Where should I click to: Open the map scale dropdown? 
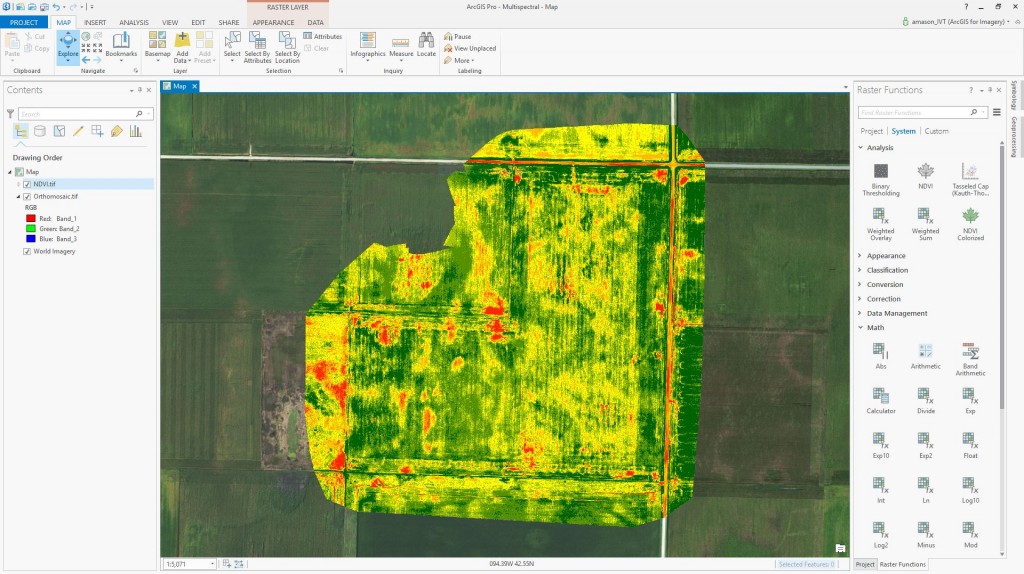(x=212, y=564)
